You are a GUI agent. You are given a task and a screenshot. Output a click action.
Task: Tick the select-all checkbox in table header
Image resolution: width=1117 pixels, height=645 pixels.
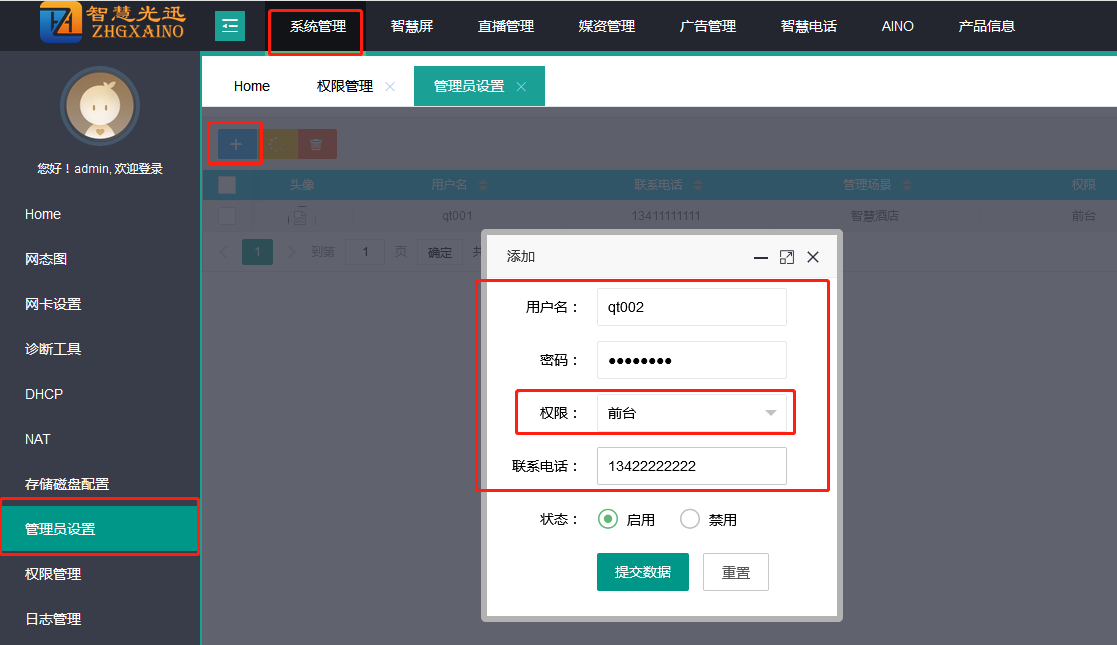[227, 185]
